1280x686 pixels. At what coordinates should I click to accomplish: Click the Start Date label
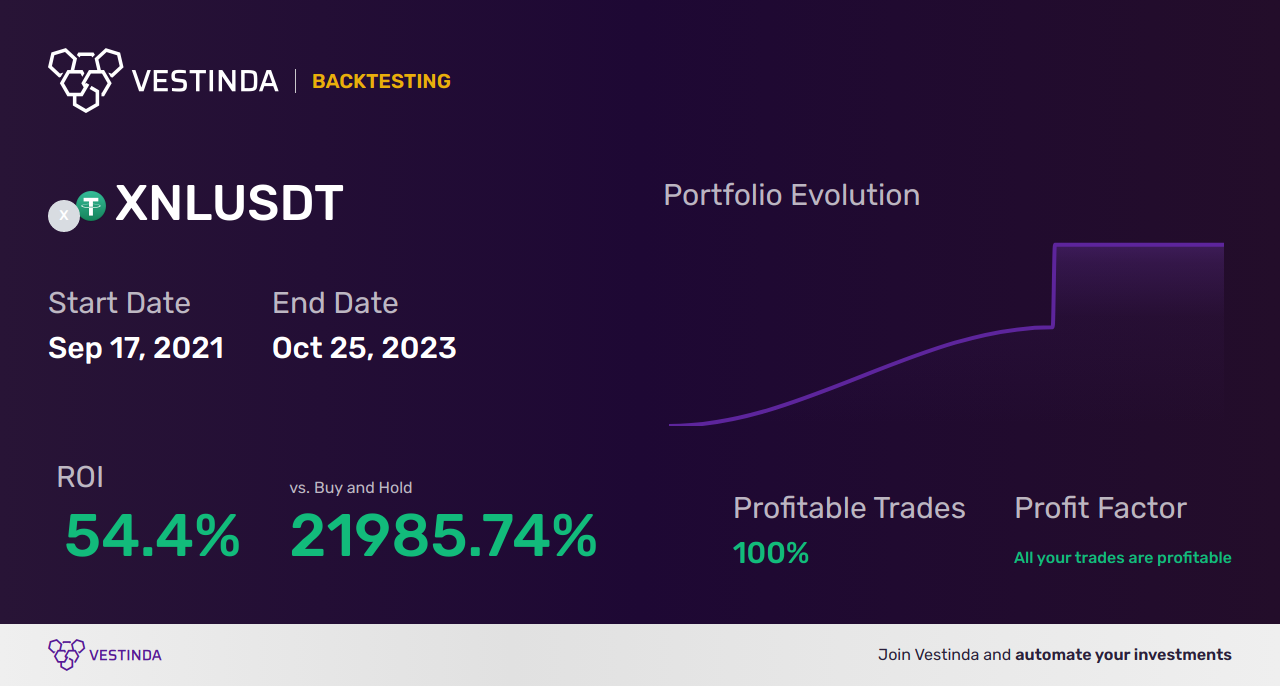pos(119,303)
